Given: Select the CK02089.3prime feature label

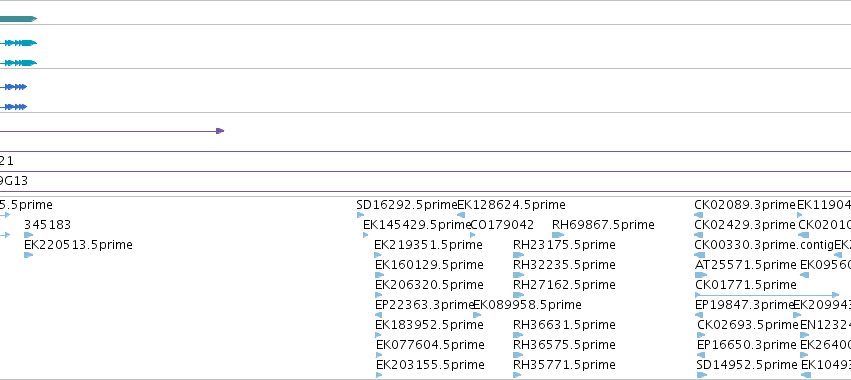Looking at the screenshot, I should pyautogui.click(x=745, y=205).
